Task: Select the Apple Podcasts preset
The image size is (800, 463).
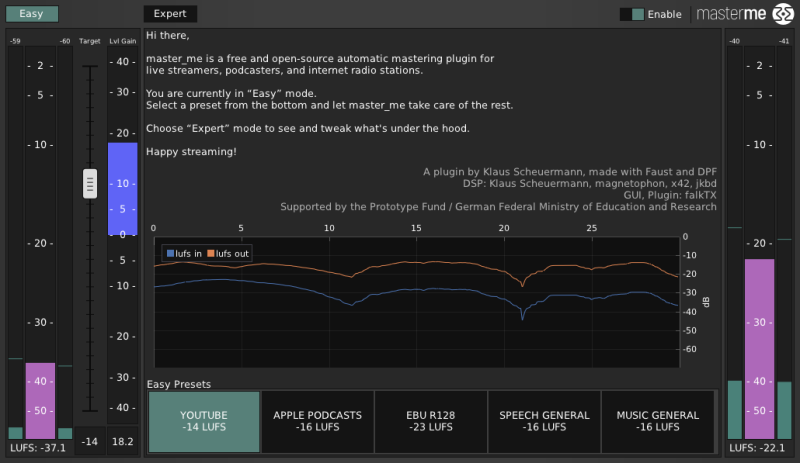Action: click(318, 422)
